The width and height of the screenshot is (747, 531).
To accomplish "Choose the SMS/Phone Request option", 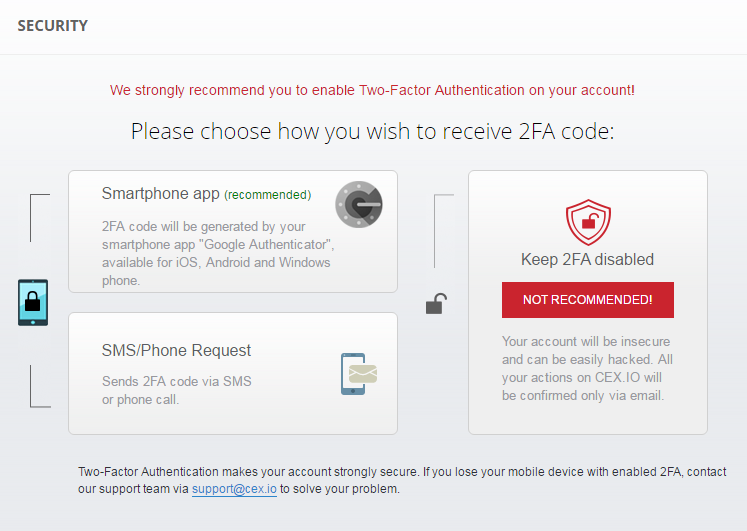I will coord(176,351).
